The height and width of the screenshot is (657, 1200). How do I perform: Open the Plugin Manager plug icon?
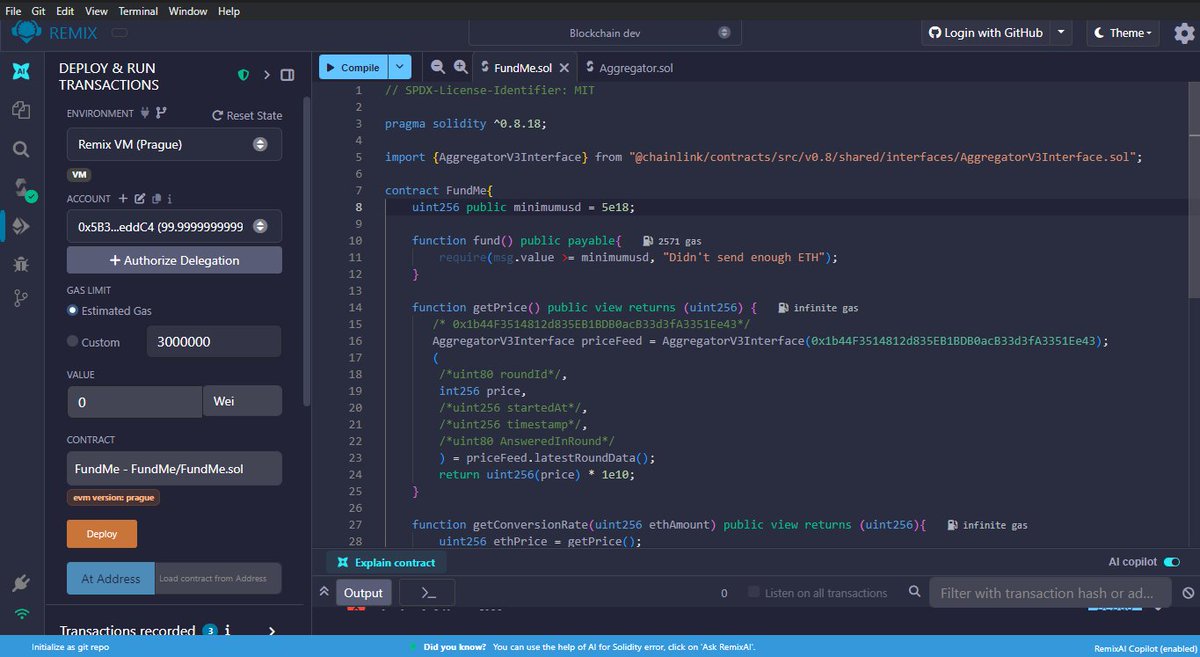[x=21, y=580]
